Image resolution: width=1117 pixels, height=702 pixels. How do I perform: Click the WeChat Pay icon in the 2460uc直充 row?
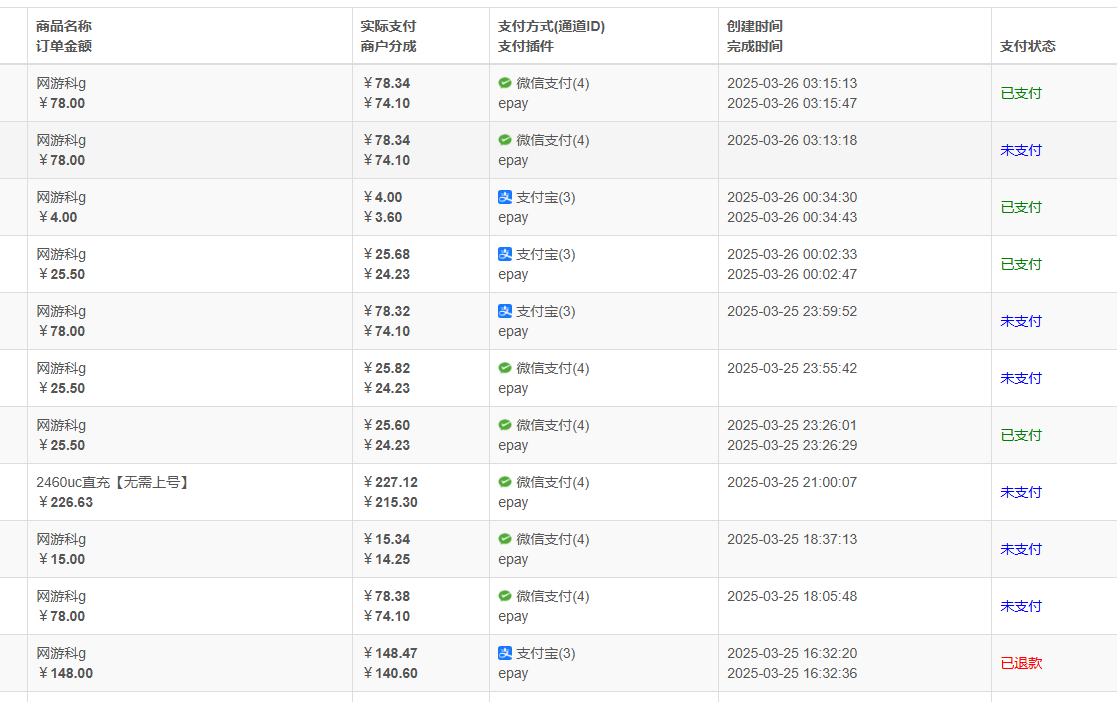[505, 483]
